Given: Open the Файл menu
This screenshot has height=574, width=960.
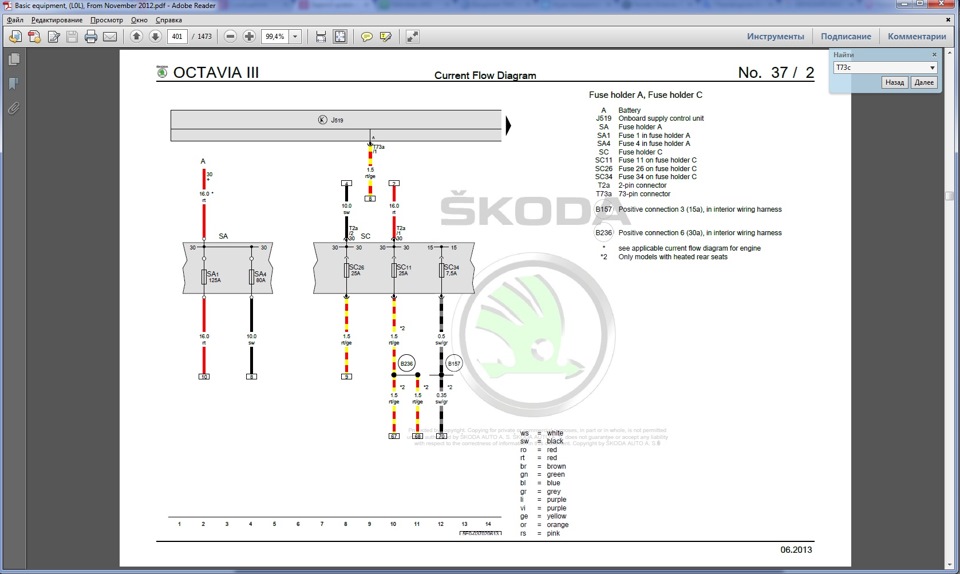Looking at the screenshot, I should (x=15, y=20).
